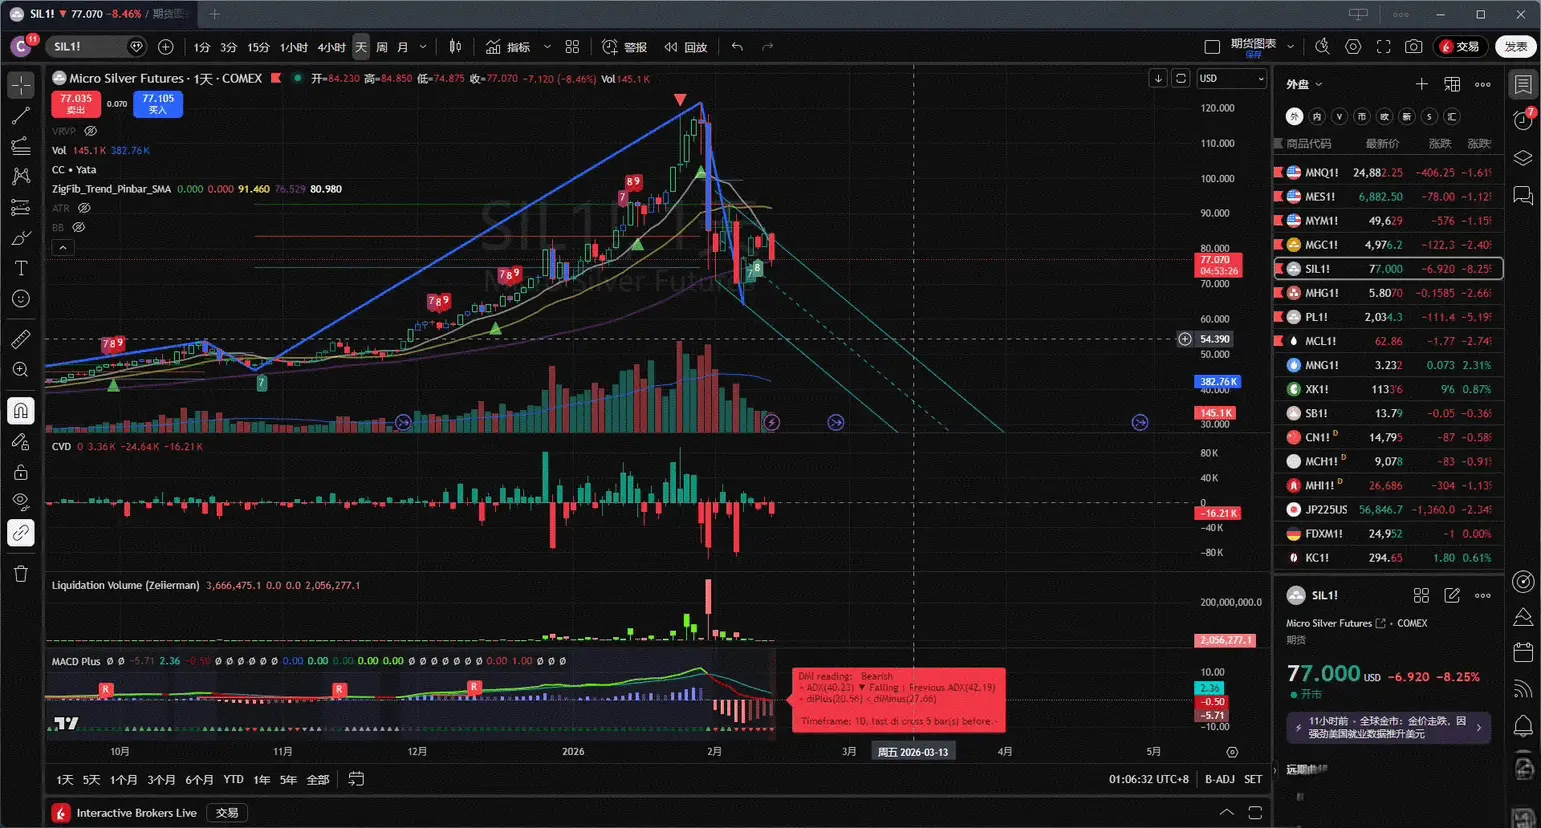Activate the zoom in tool

[21, 370]
